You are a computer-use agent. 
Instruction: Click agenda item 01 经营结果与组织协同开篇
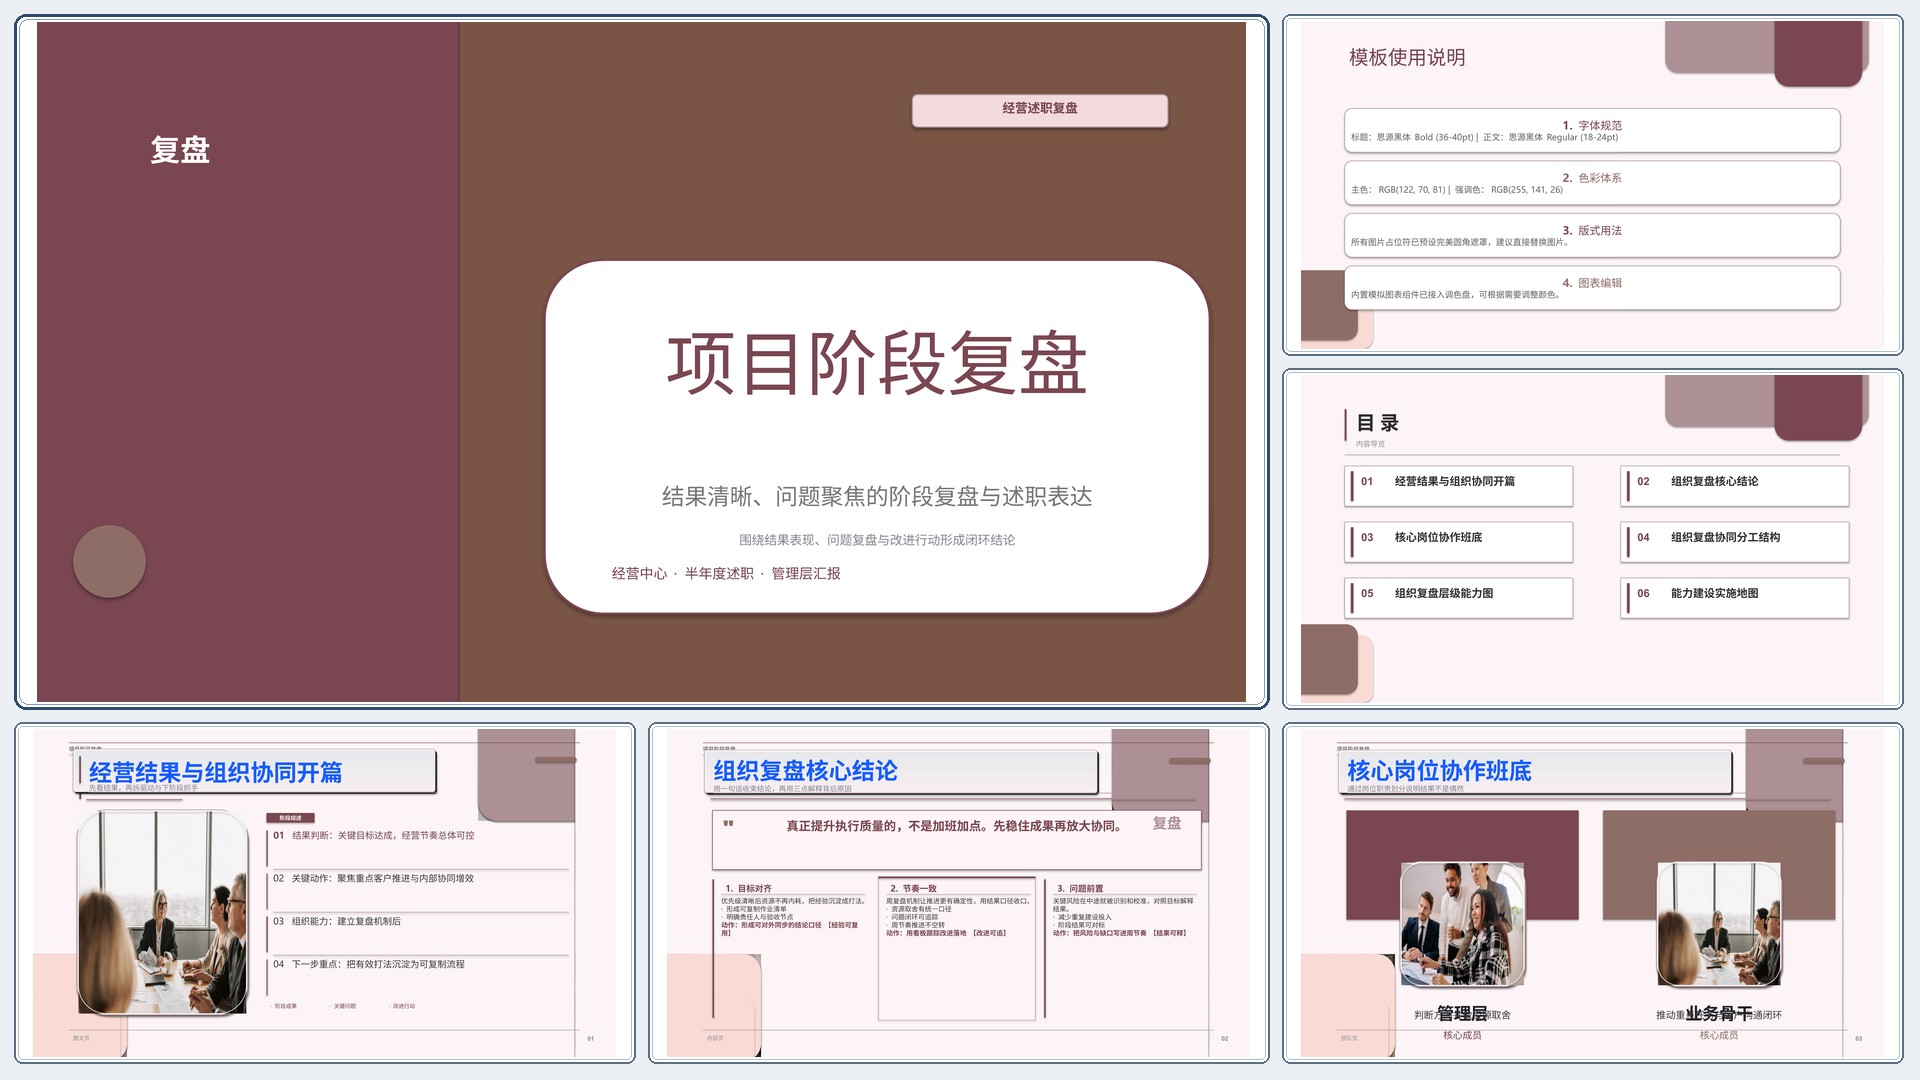coord(1459,486)
